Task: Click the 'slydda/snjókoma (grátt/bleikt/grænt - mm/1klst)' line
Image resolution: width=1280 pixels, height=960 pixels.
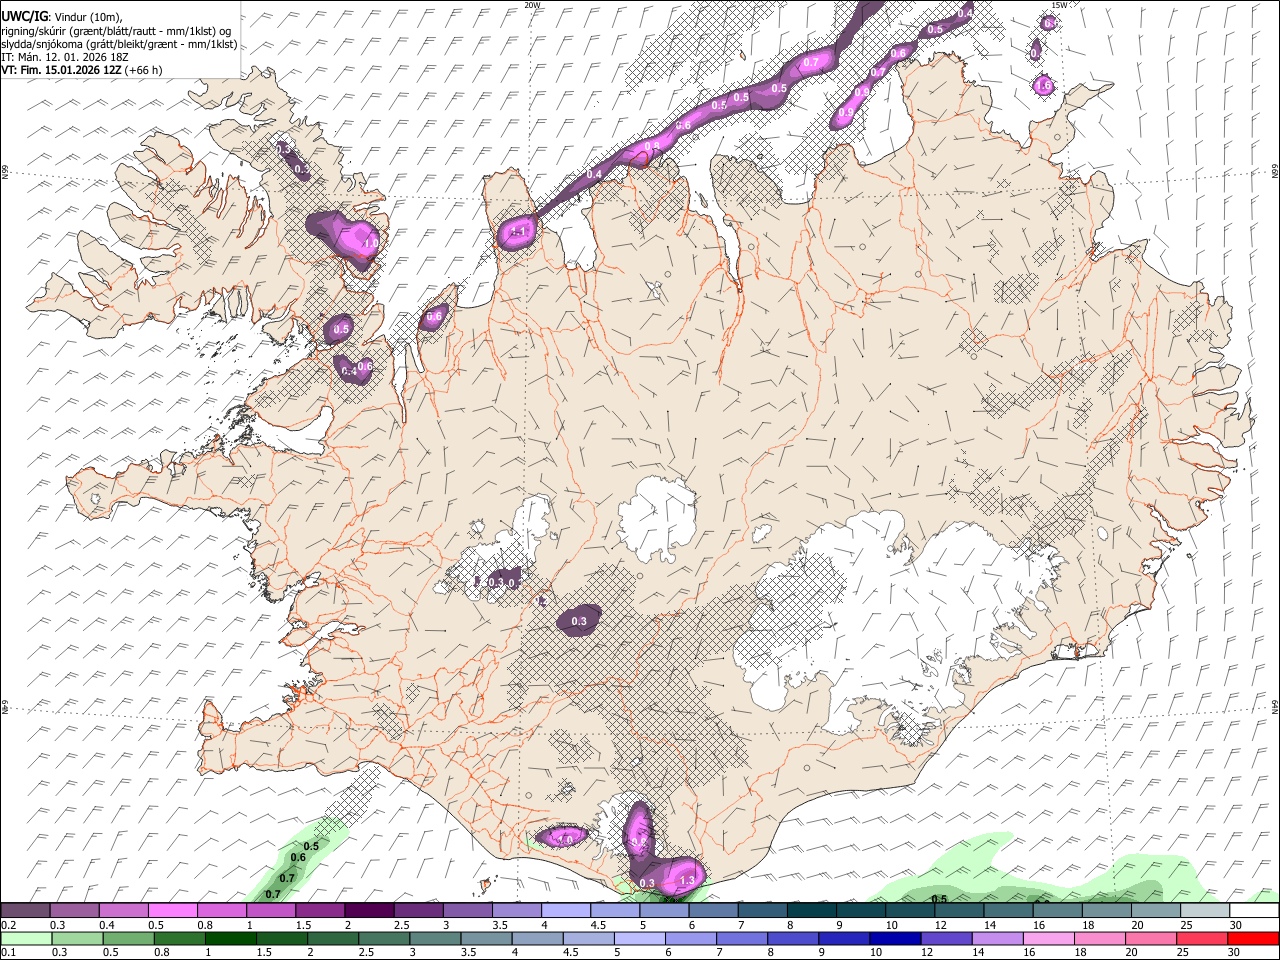Action: 119,44
